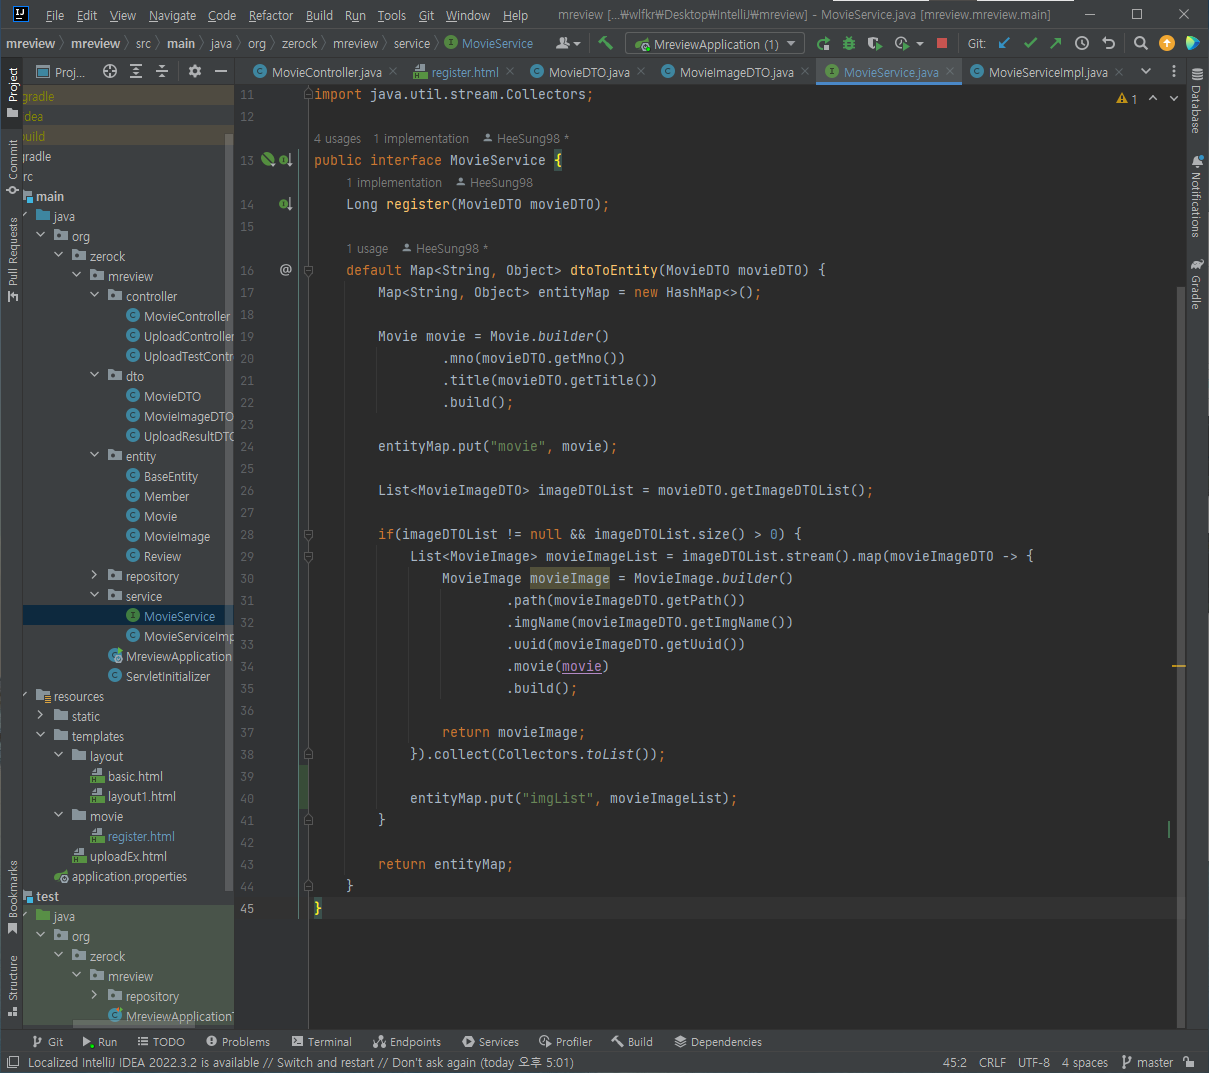Screen dimensions: 1209x1073
Task: Collapse the controller folder
Action: point(95,295)
